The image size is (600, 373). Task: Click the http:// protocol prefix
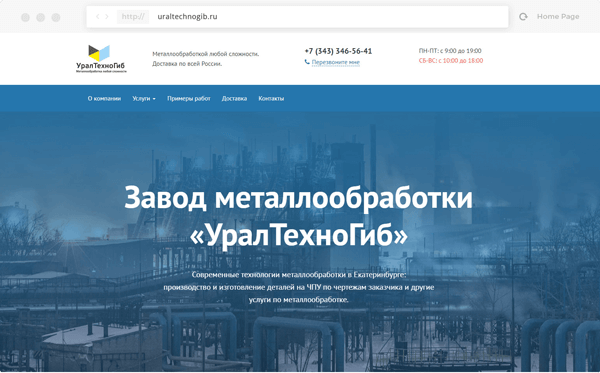pyautogui.click(x=133, y=16)
